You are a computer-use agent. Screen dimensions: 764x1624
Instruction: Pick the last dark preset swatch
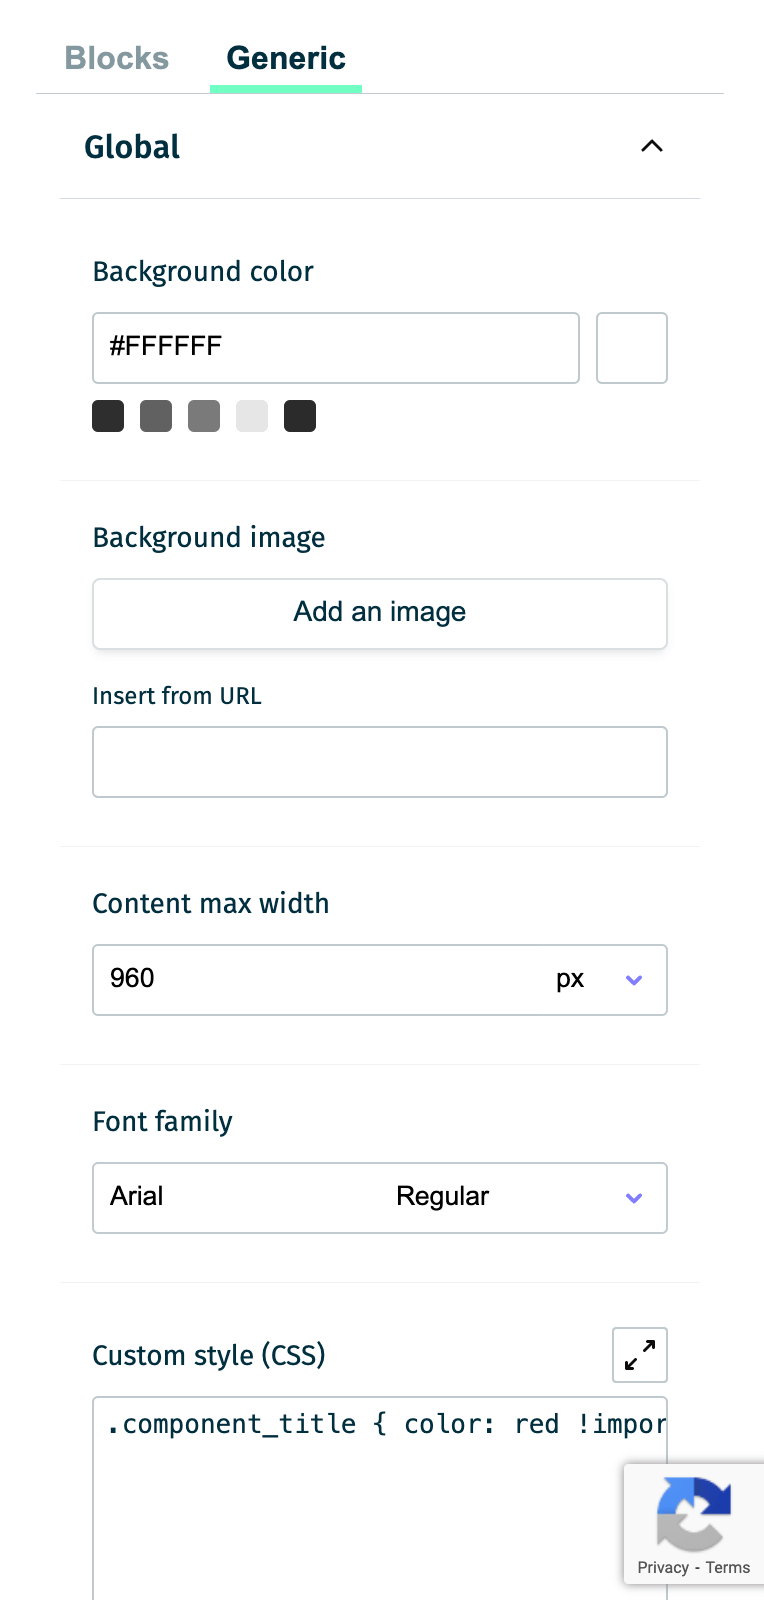coord(300,416)
